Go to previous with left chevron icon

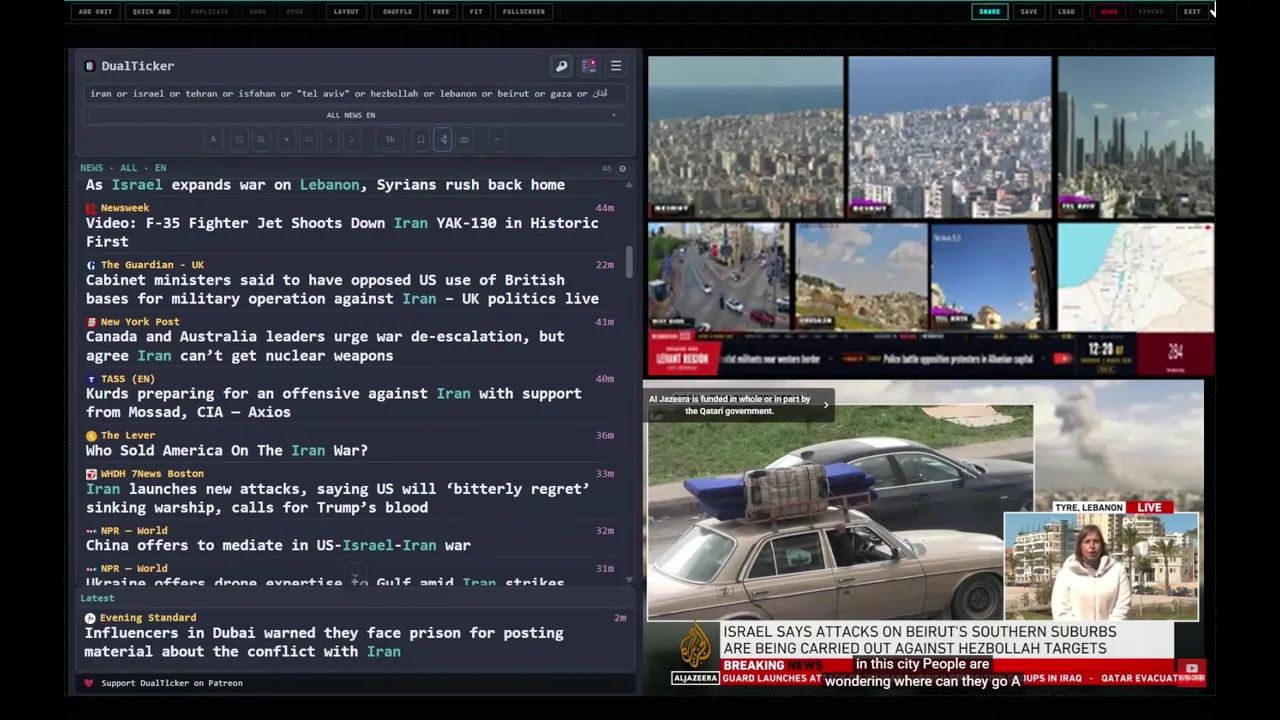pos(331,140)
